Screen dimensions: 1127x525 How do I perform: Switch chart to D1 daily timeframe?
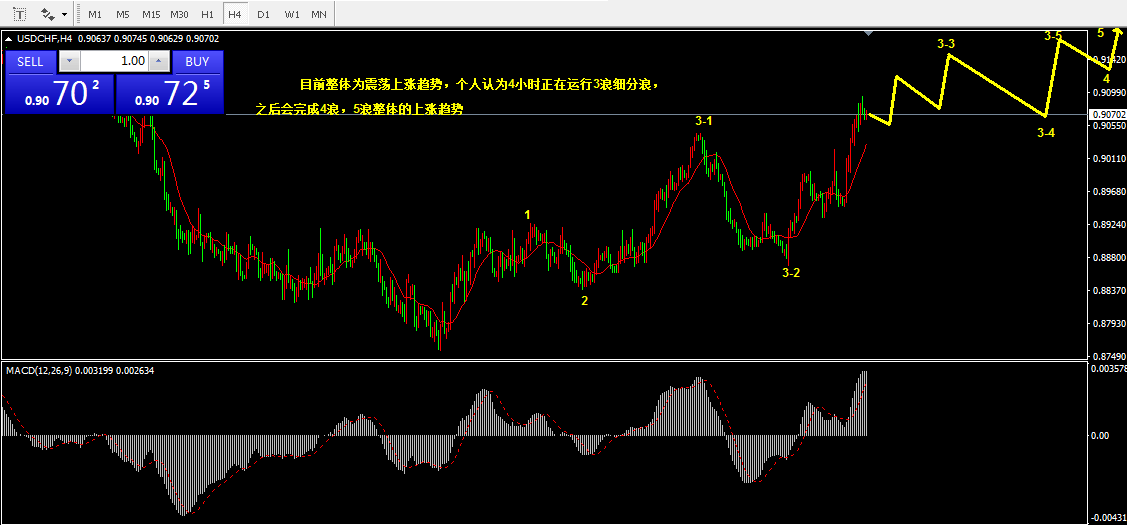(x=264, y=14)
